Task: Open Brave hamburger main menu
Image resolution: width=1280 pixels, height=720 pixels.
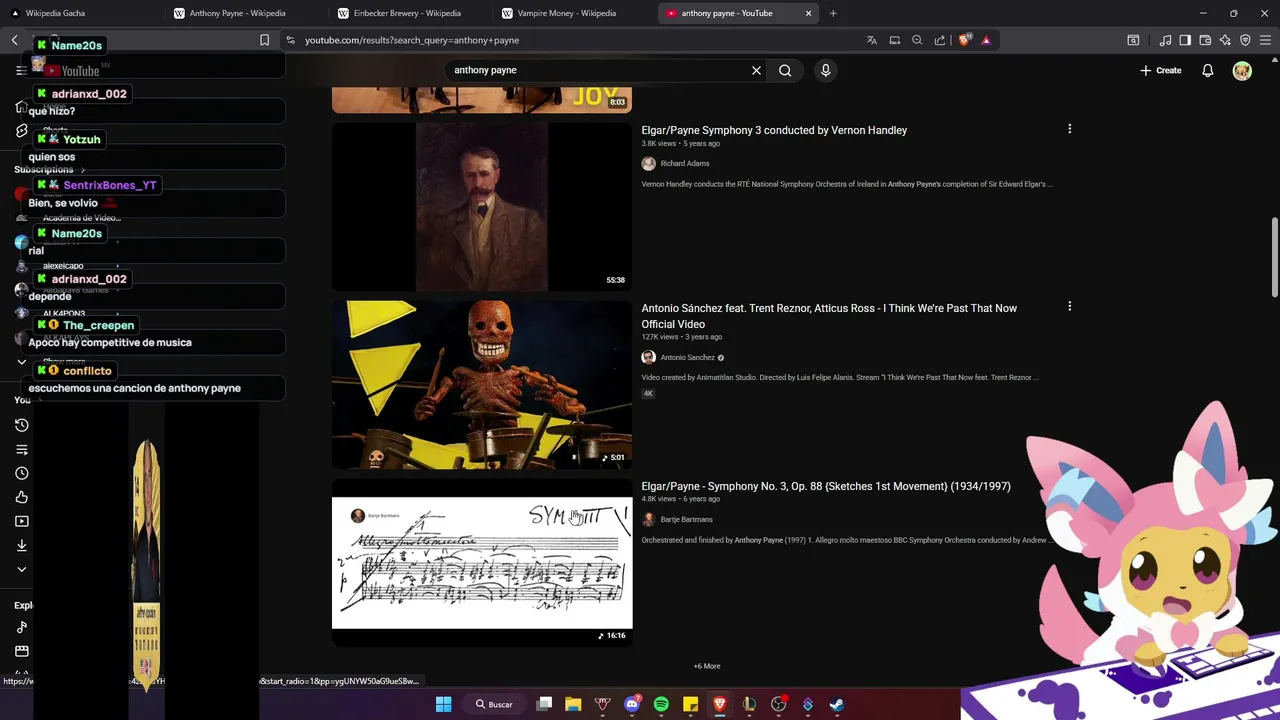Action: (1265, 40)
